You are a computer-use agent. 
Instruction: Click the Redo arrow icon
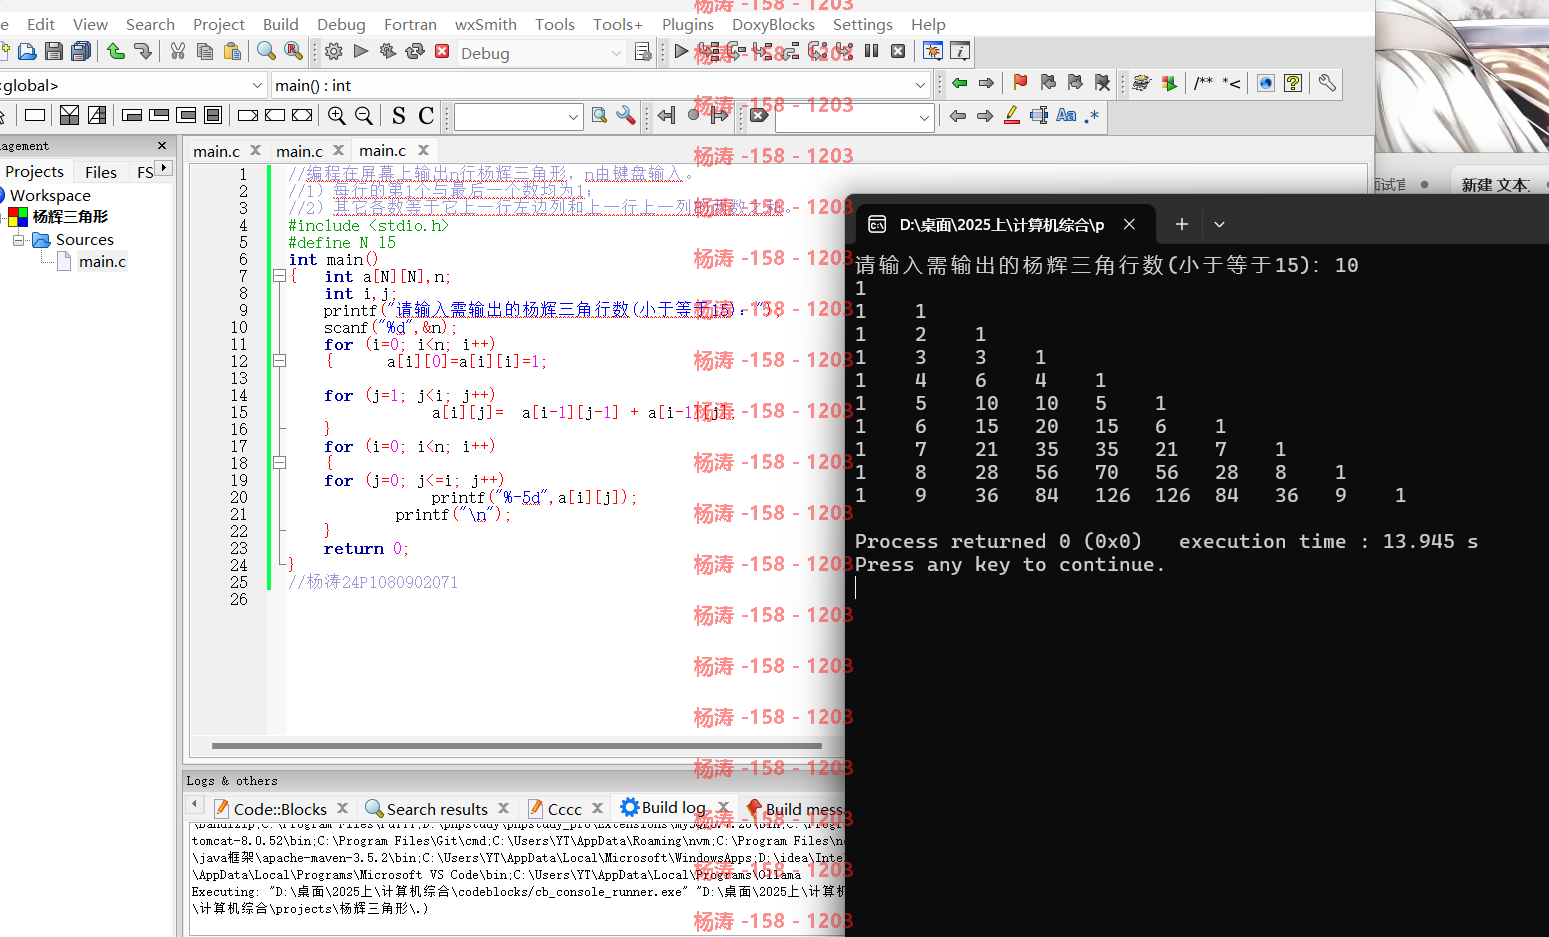[143, 51]
